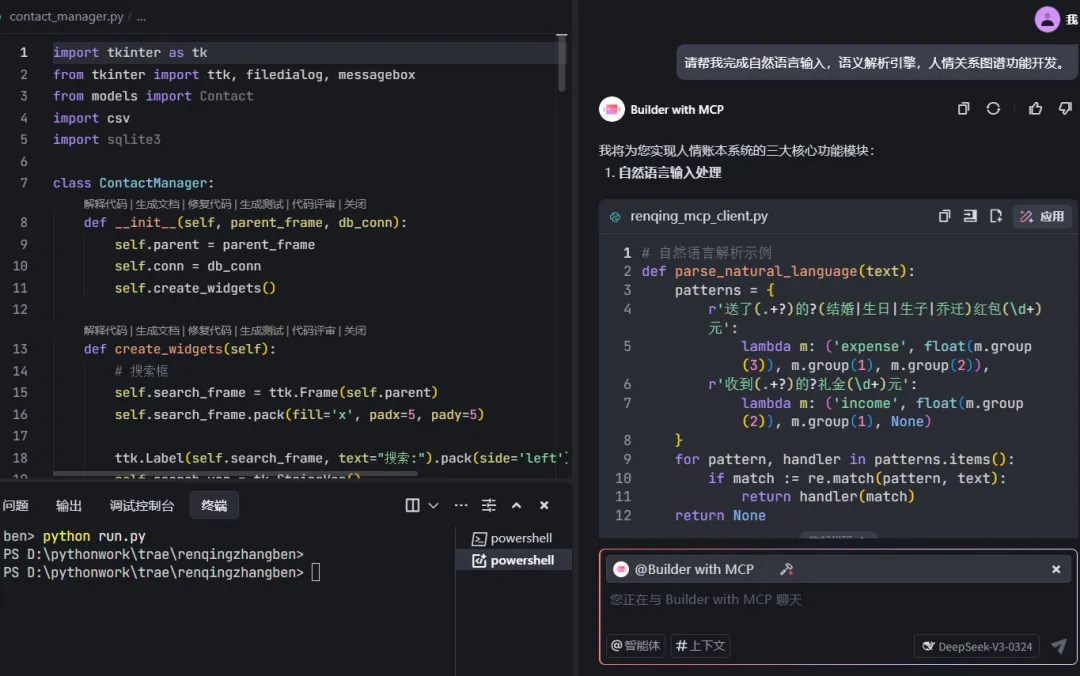Screen dimensions: 1080x676
Task: Maximize the terminal panel with up chevron
Action: click(x=516, y=506)
